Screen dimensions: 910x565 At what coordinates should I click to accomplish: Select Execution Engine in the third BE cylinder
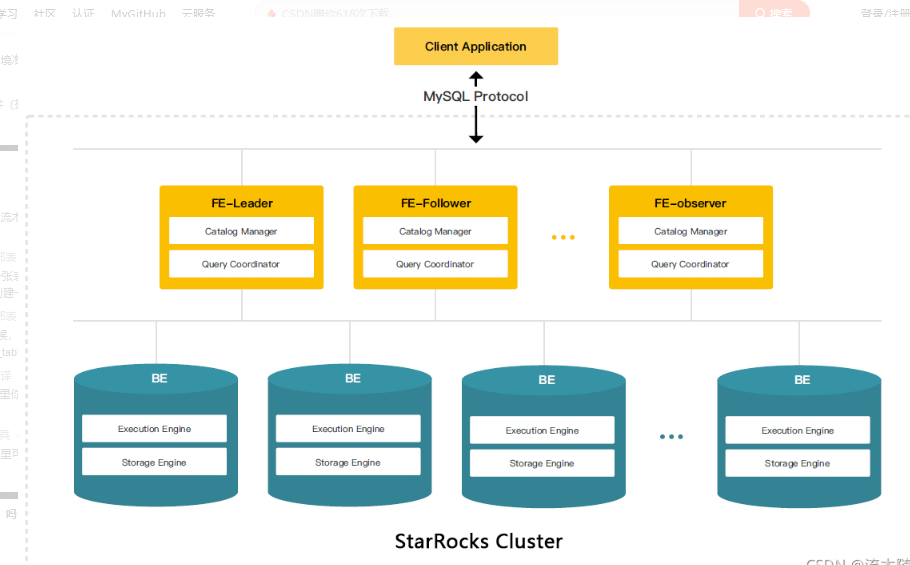tap(542, 430)
